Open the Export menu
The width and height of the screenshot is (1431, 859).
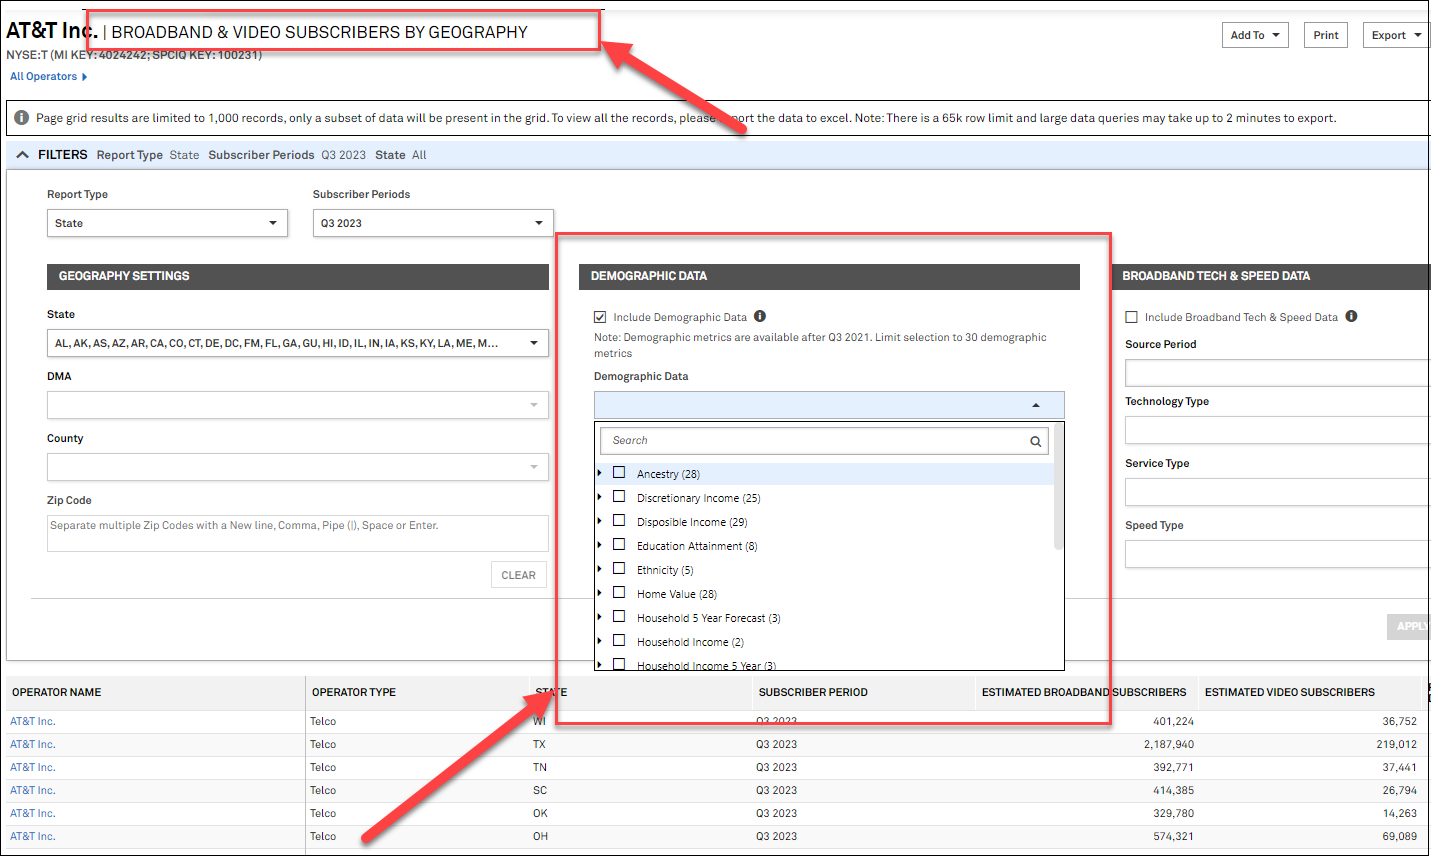coord(1395,35)
